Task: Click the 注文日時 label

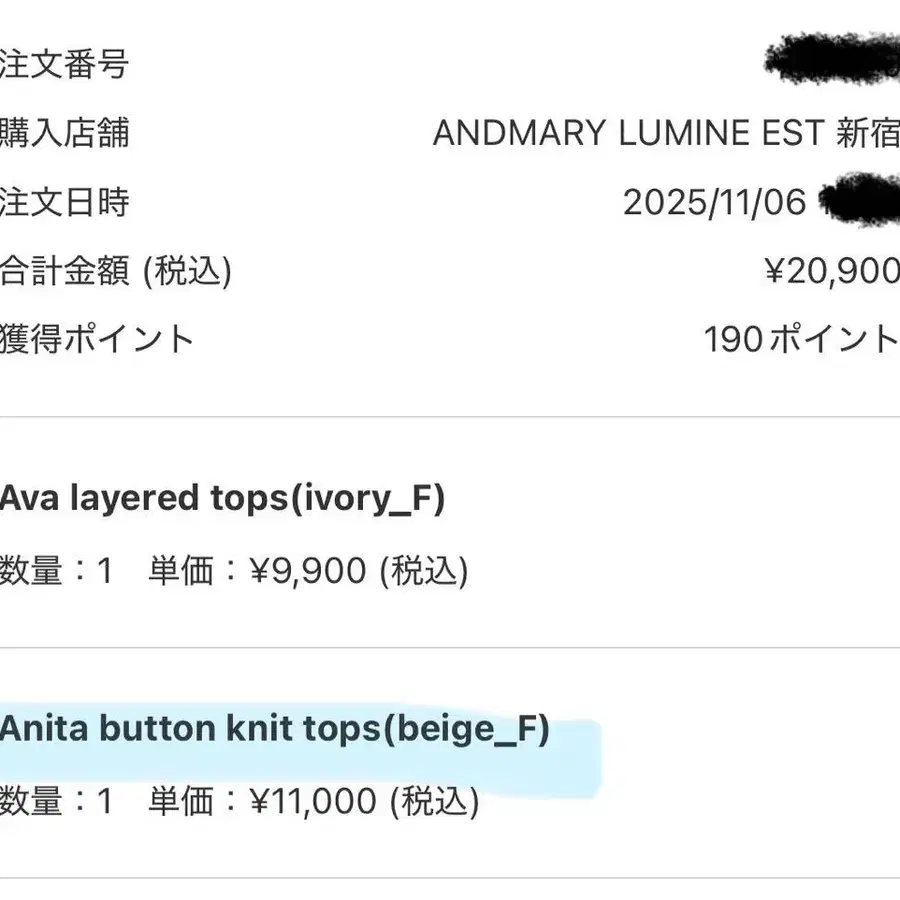Action: 64,202
